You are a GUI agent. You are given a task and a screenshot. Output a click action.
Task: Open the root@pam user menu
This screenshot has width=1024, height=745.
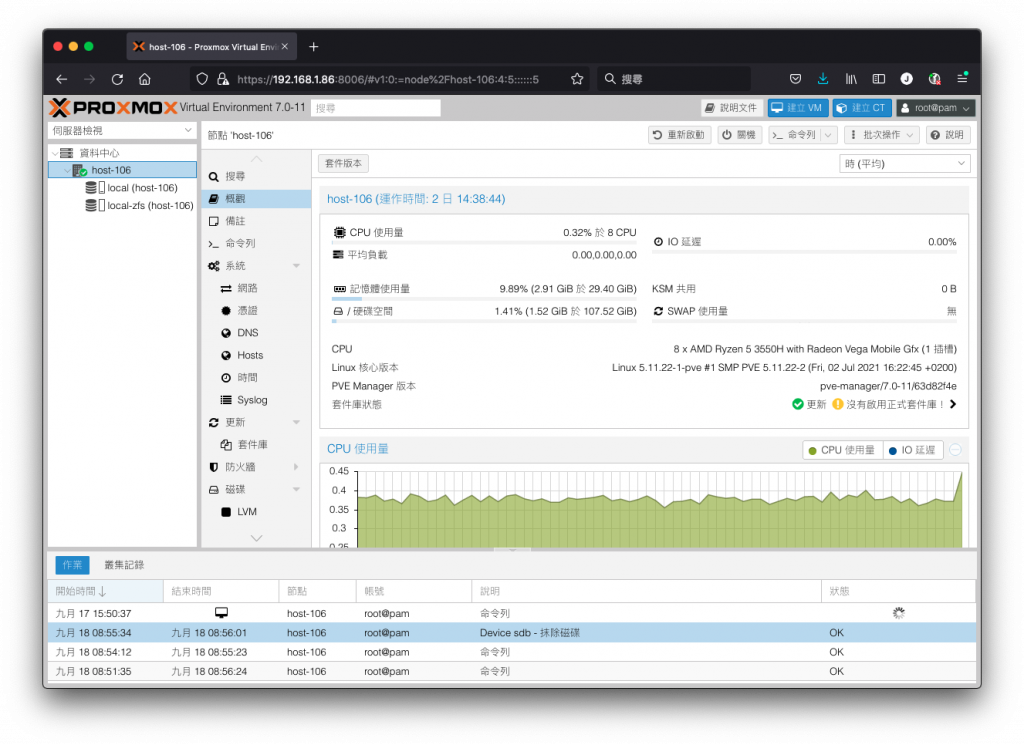click(936, 108)
